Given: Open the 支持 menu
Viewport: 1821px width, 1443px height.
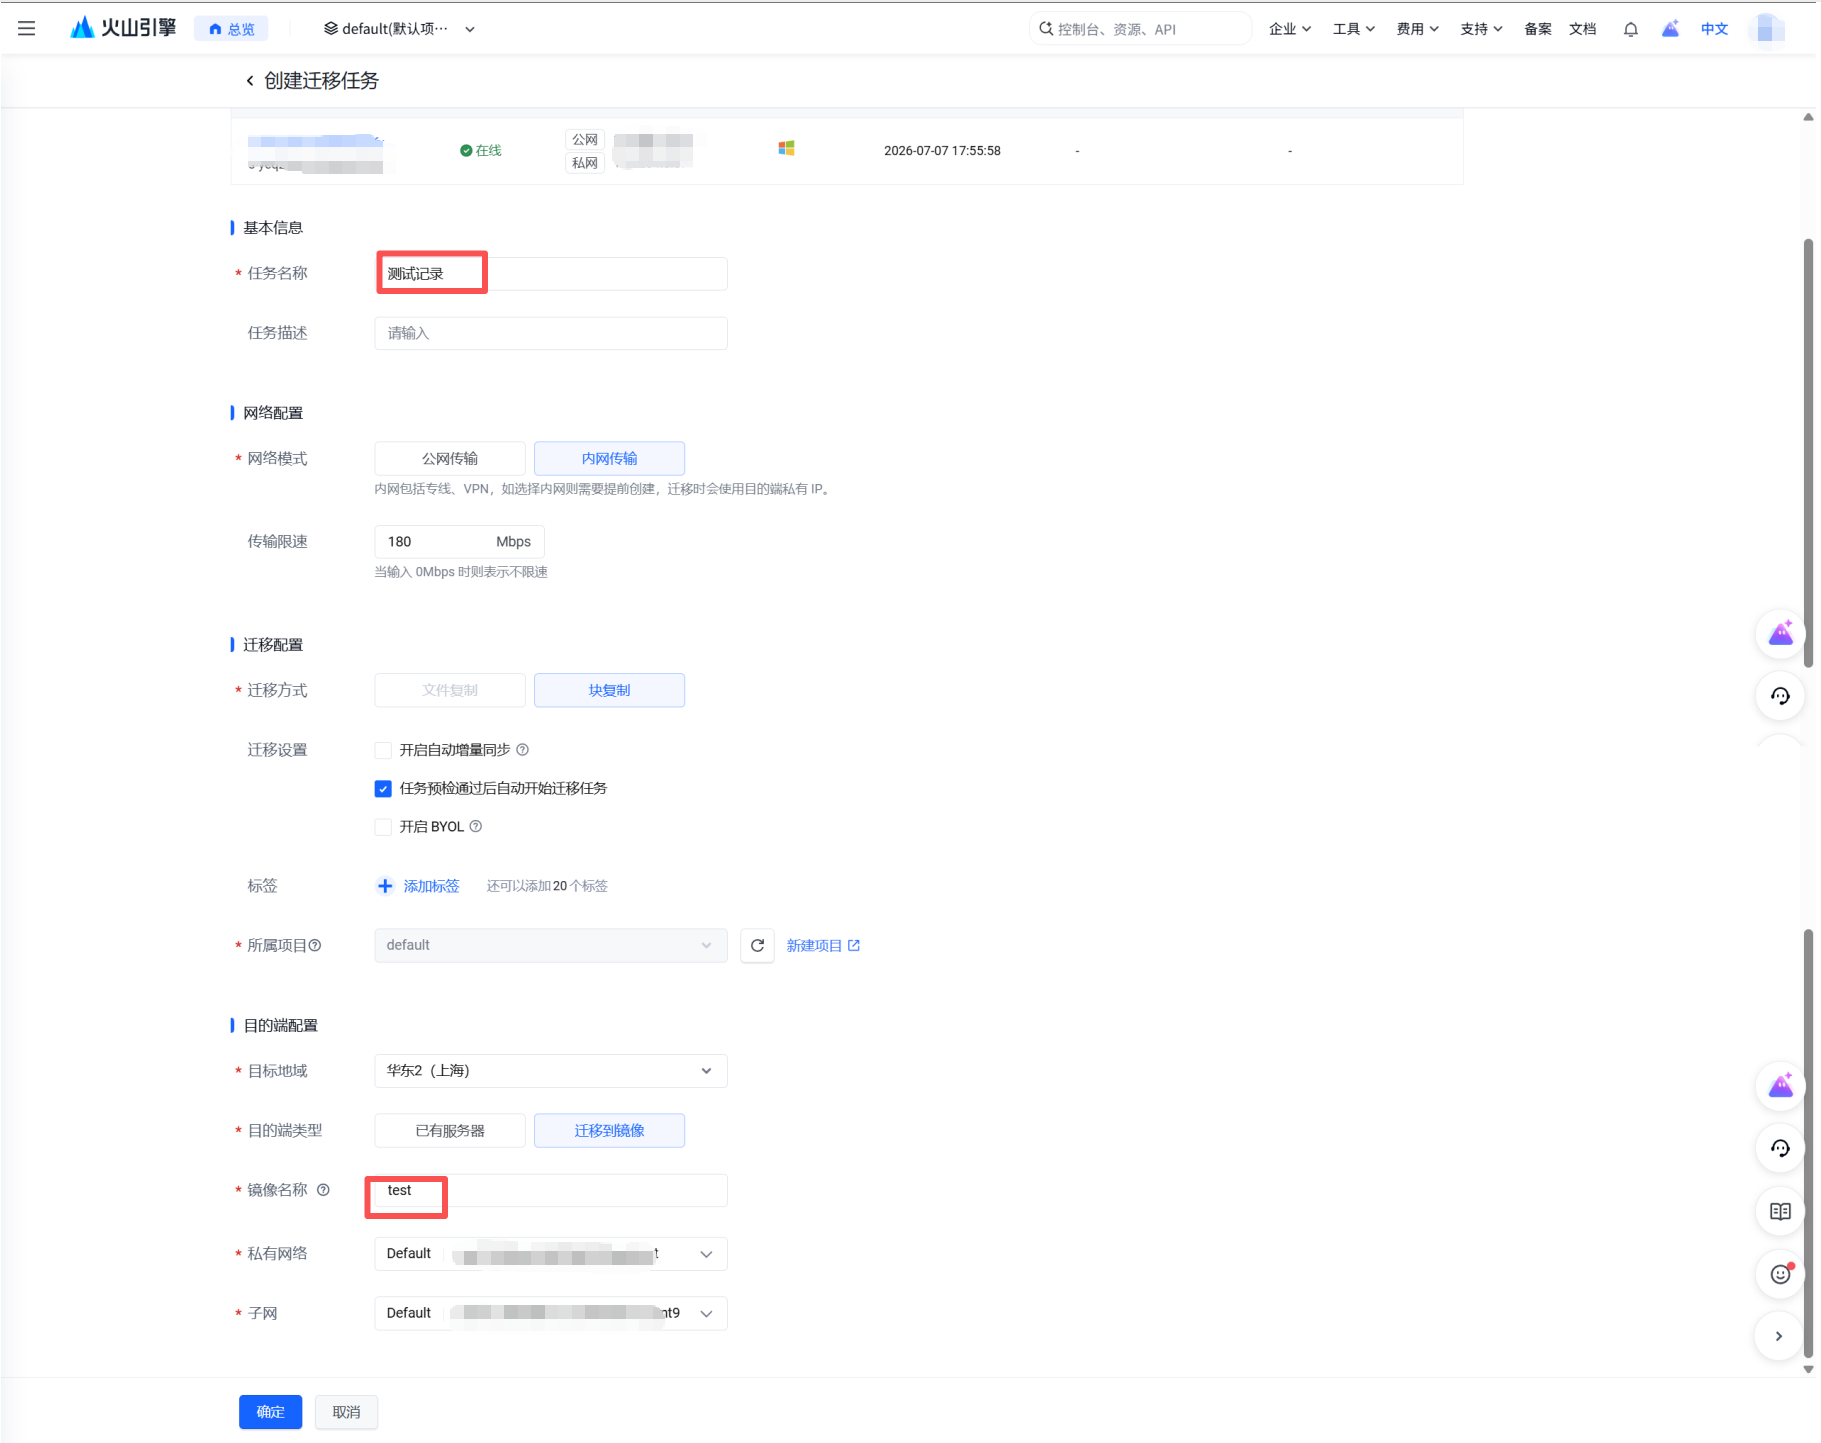Looking at the screenshot, I should click(x=1481, y=29).
